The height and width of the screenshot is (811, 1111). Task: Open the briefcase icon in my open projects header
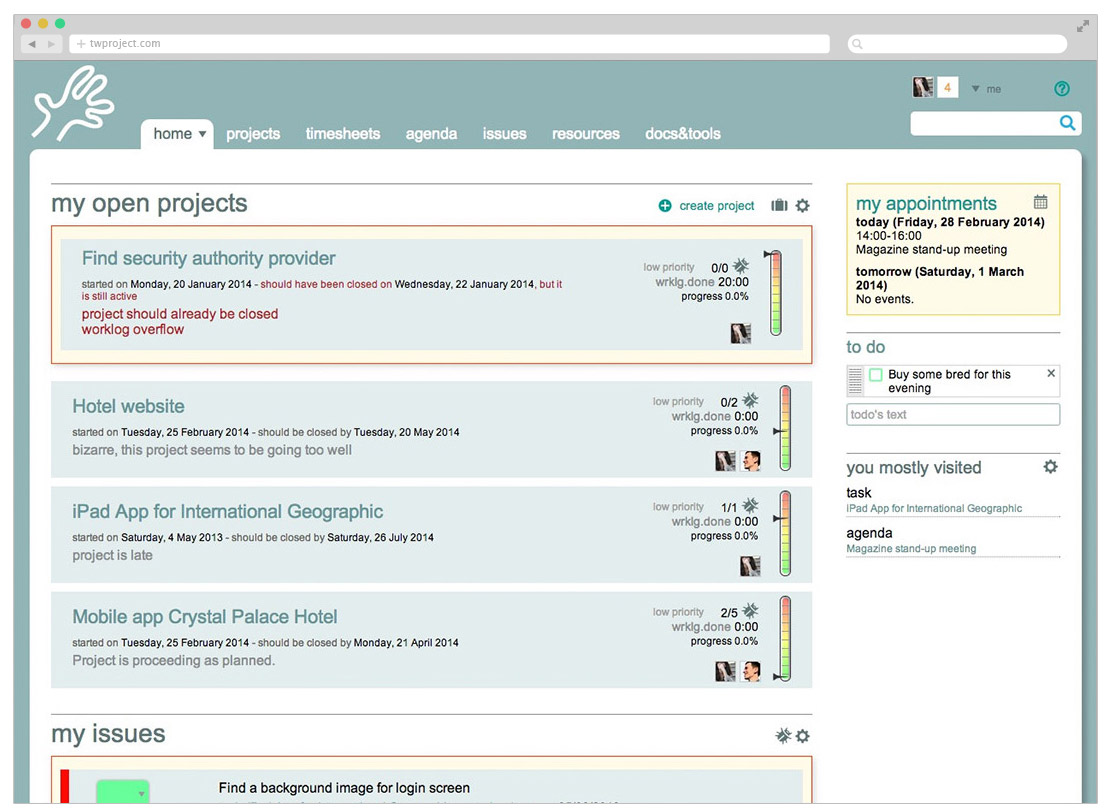coord(779,205)
